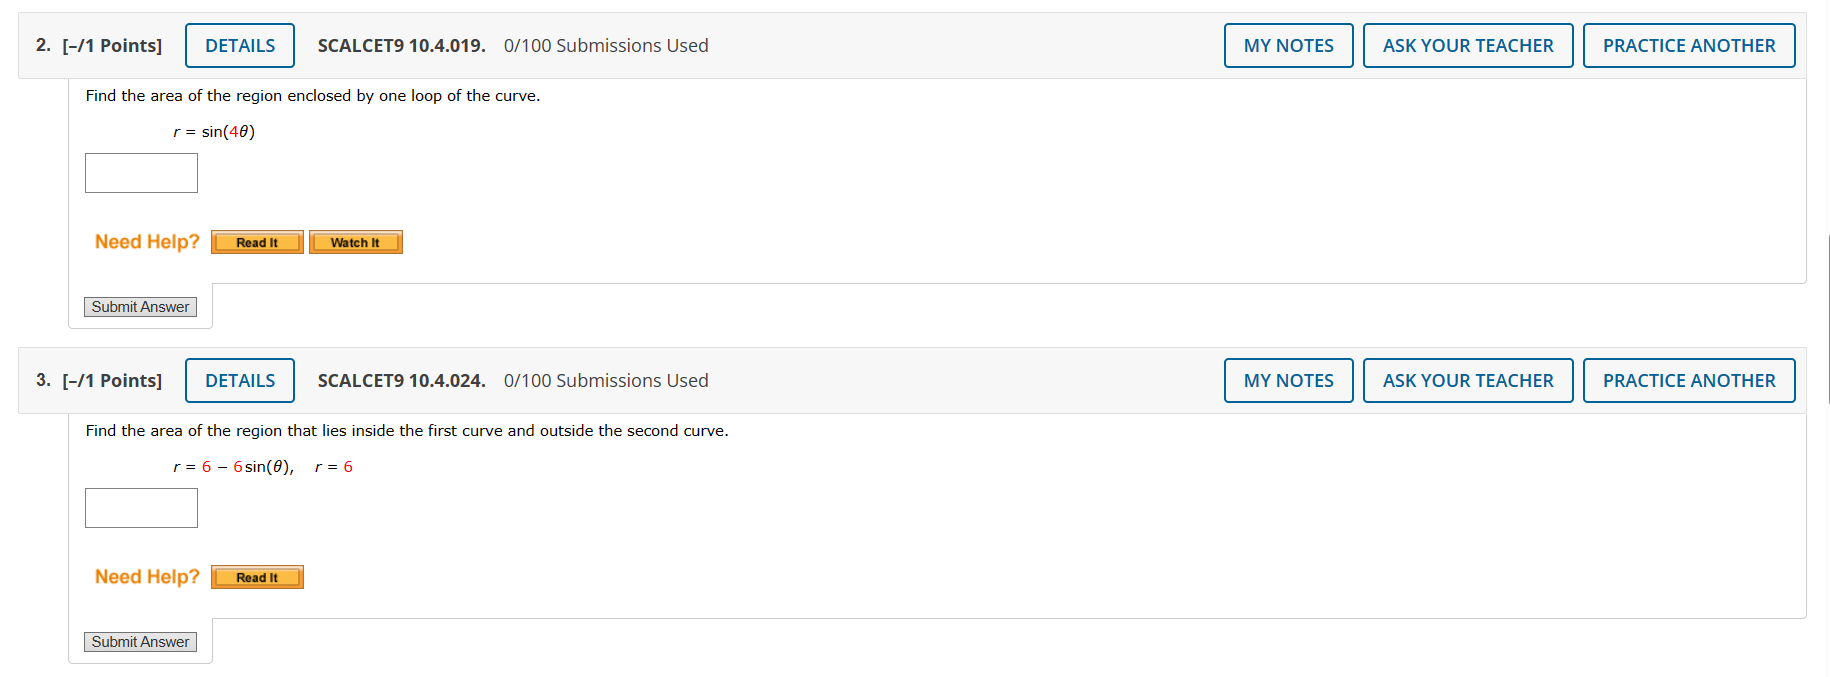Click ASK YOUR TEACHER for problem 2
Screen dimensions: 1830x677
[1468, 45]
